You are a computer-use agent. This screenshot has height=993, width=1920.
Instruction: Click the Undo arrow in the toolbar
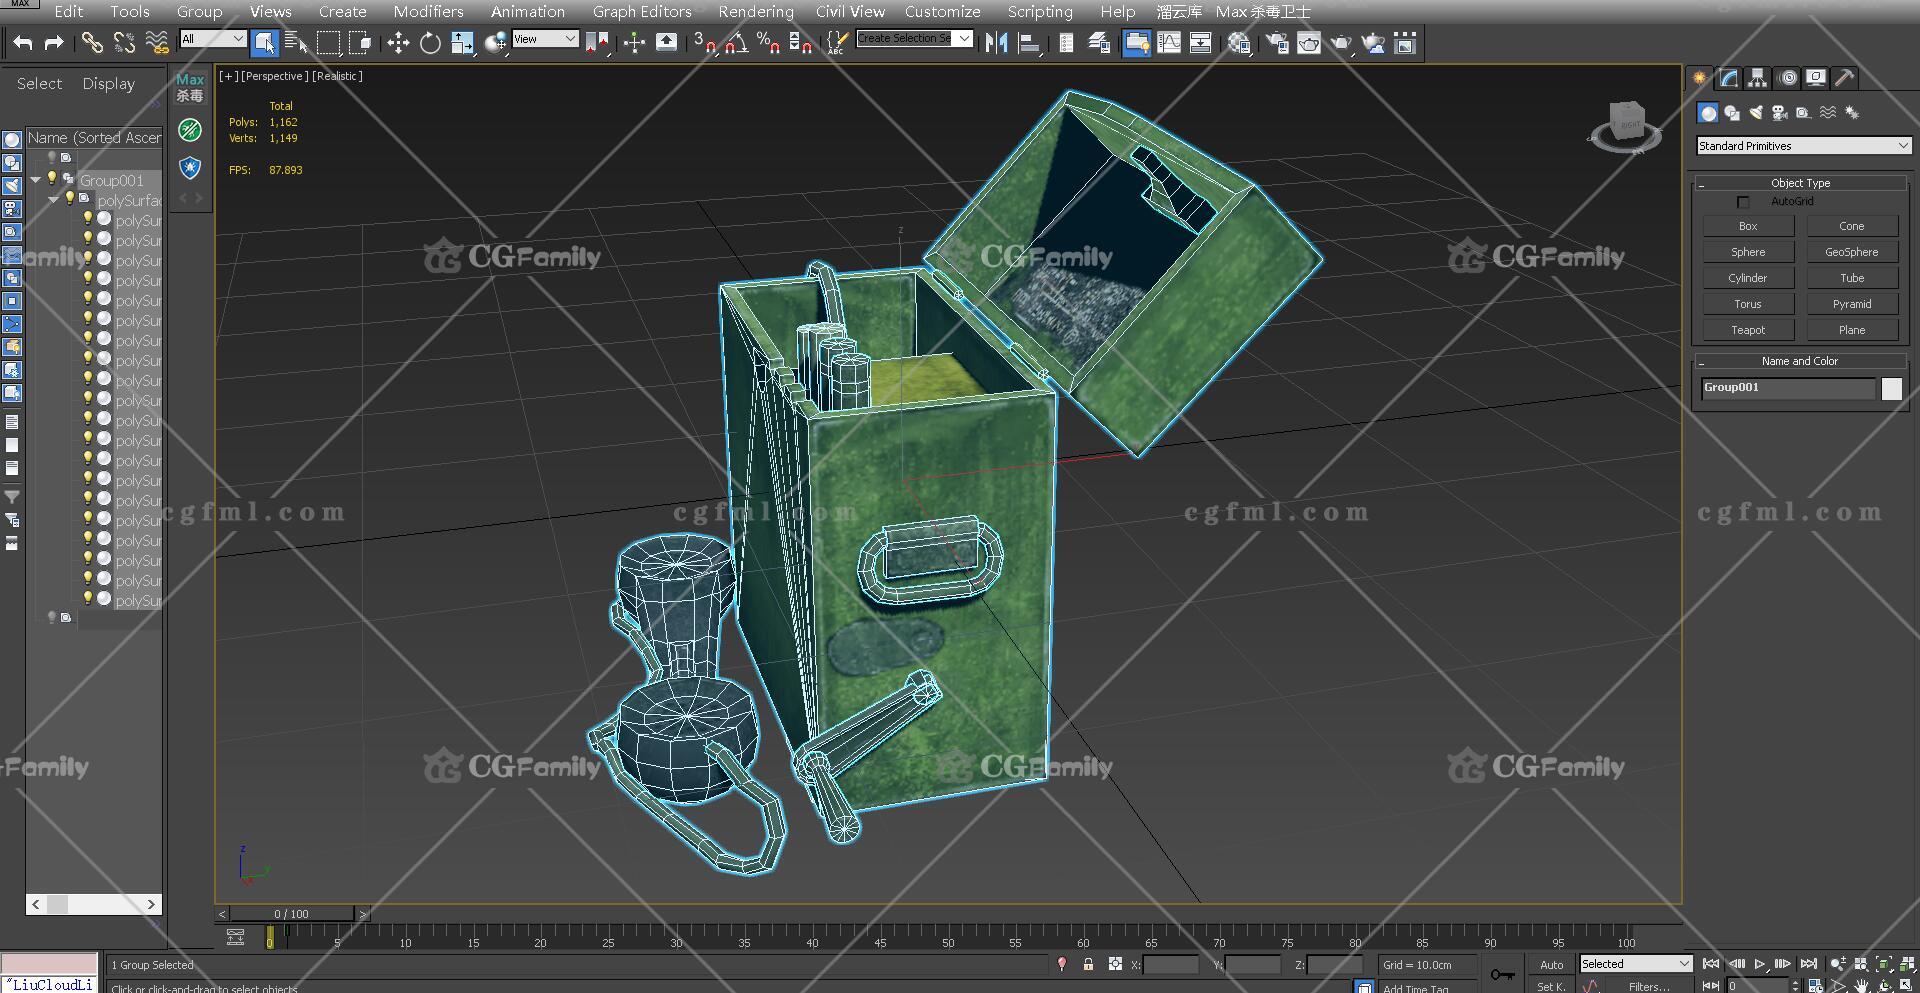coord(23,42)
